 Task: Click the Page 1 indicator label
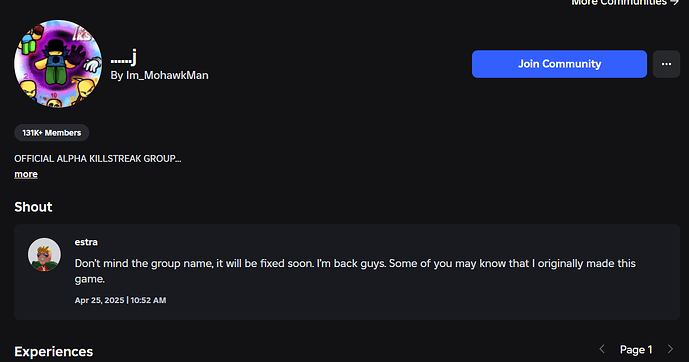636,350
